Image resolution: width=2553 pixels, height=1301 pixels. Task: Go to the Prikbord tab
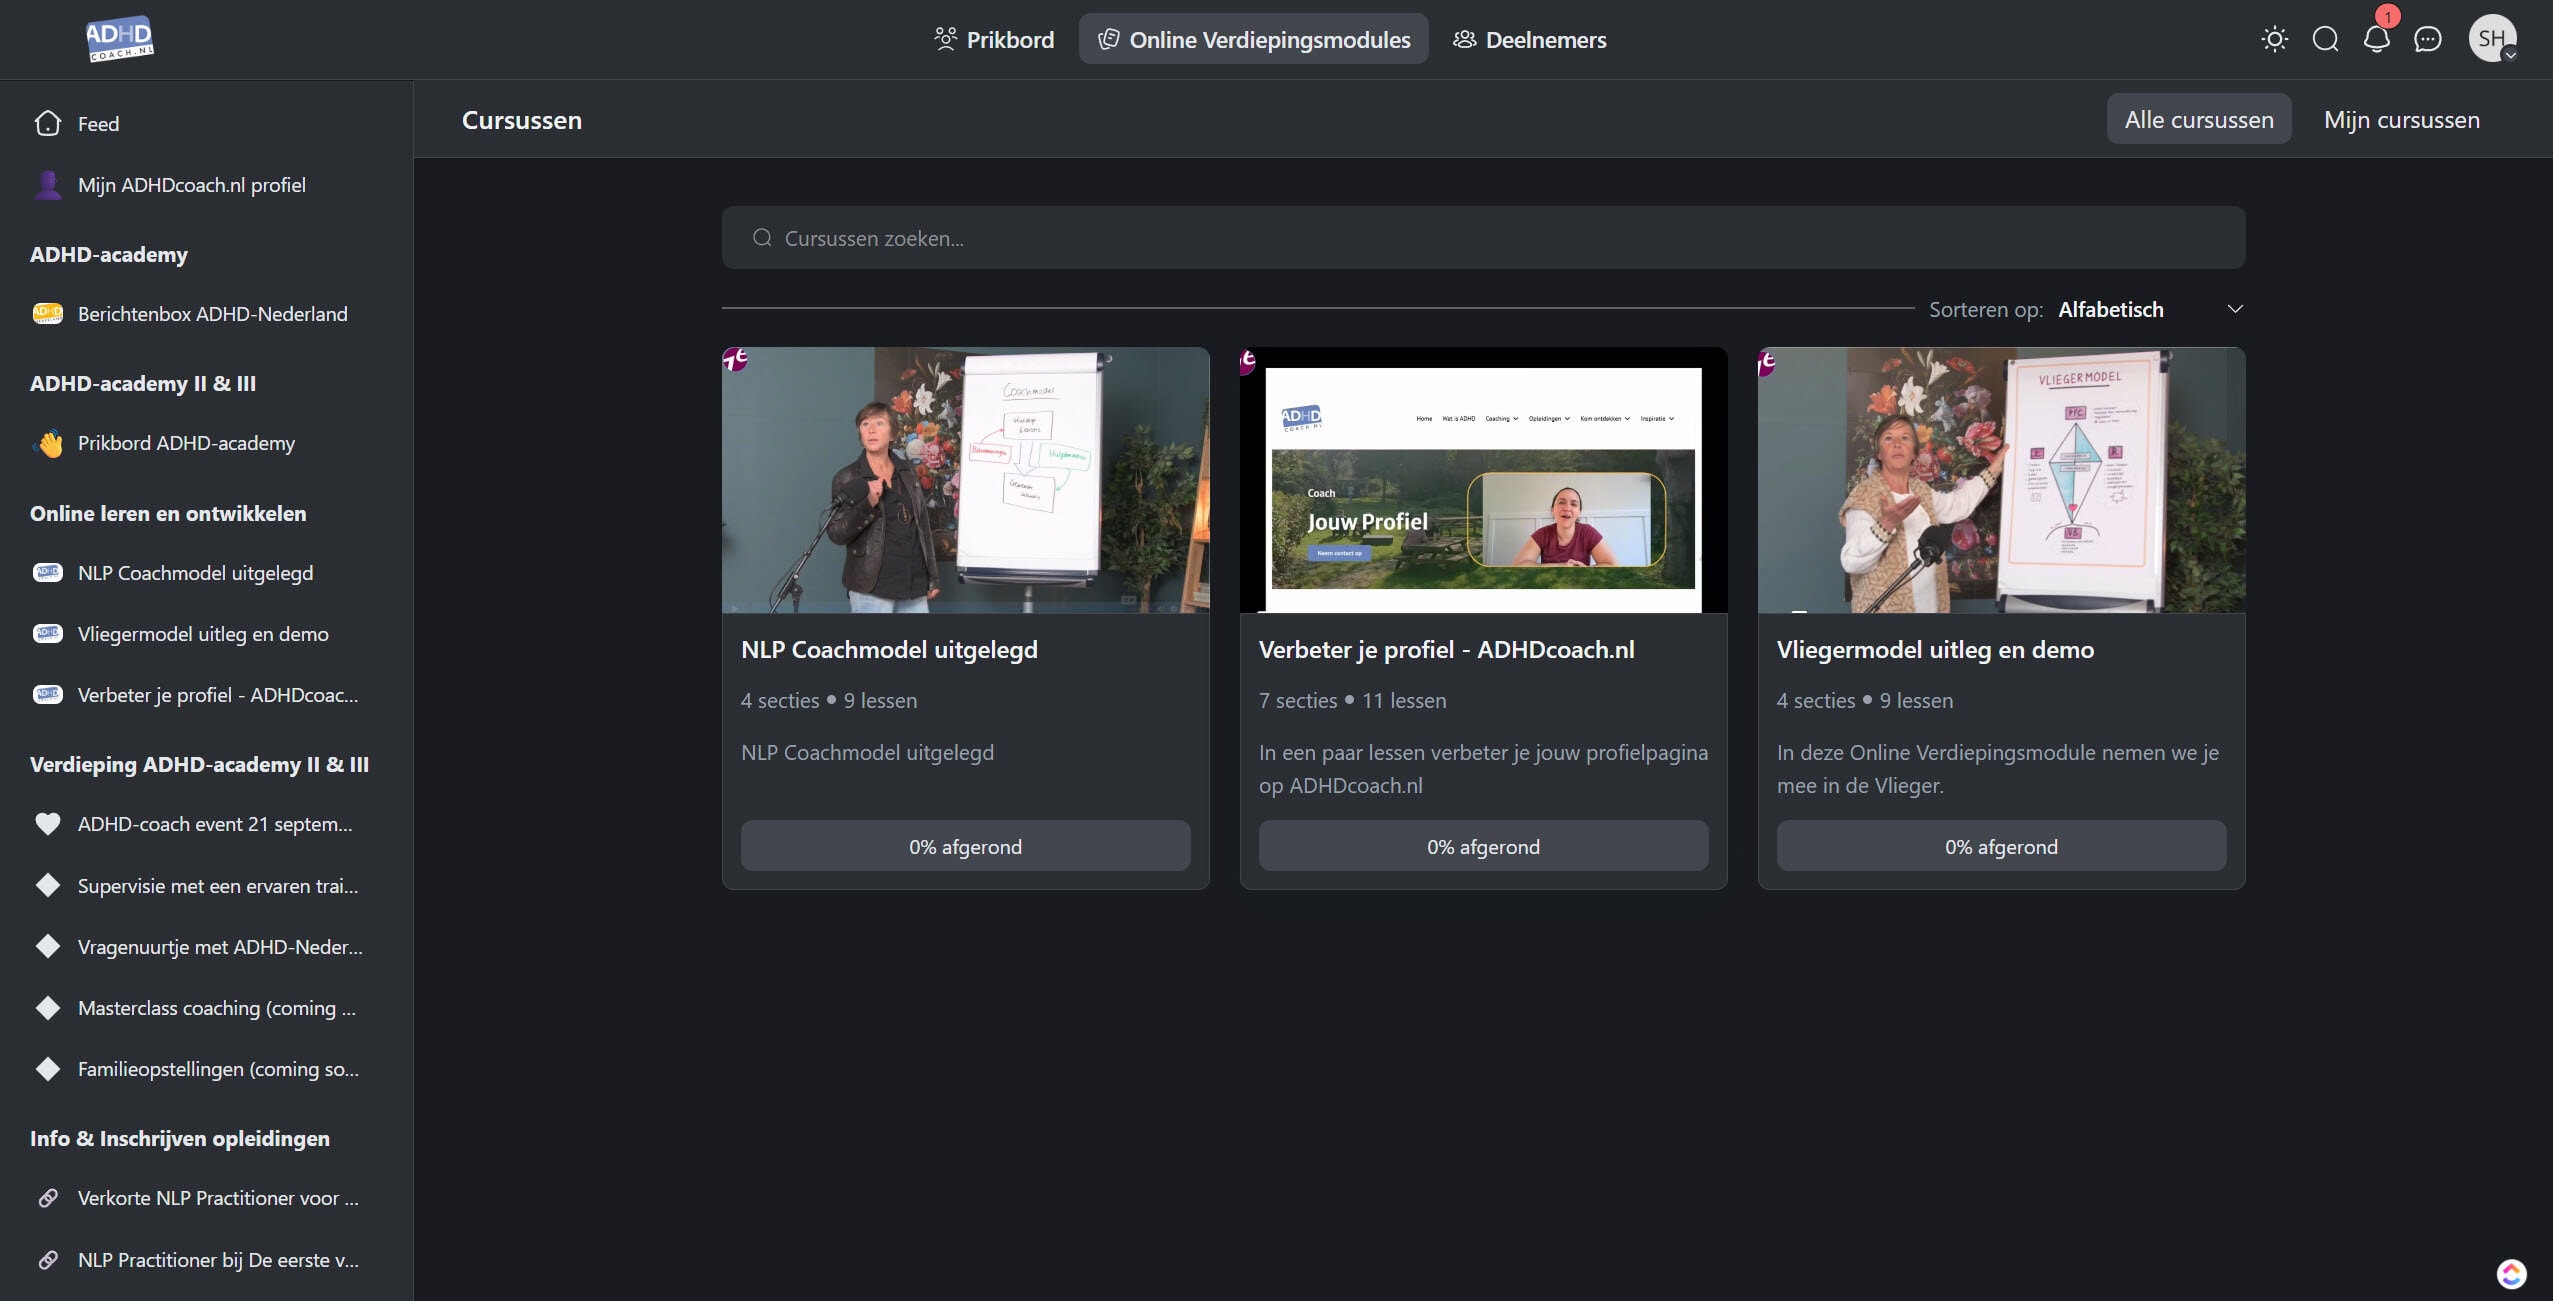click(x=994, y=39)
